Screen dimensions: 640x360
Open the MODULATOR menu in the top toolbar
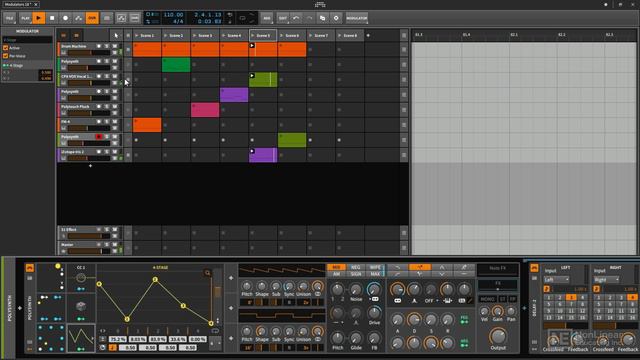click(356, 18)
